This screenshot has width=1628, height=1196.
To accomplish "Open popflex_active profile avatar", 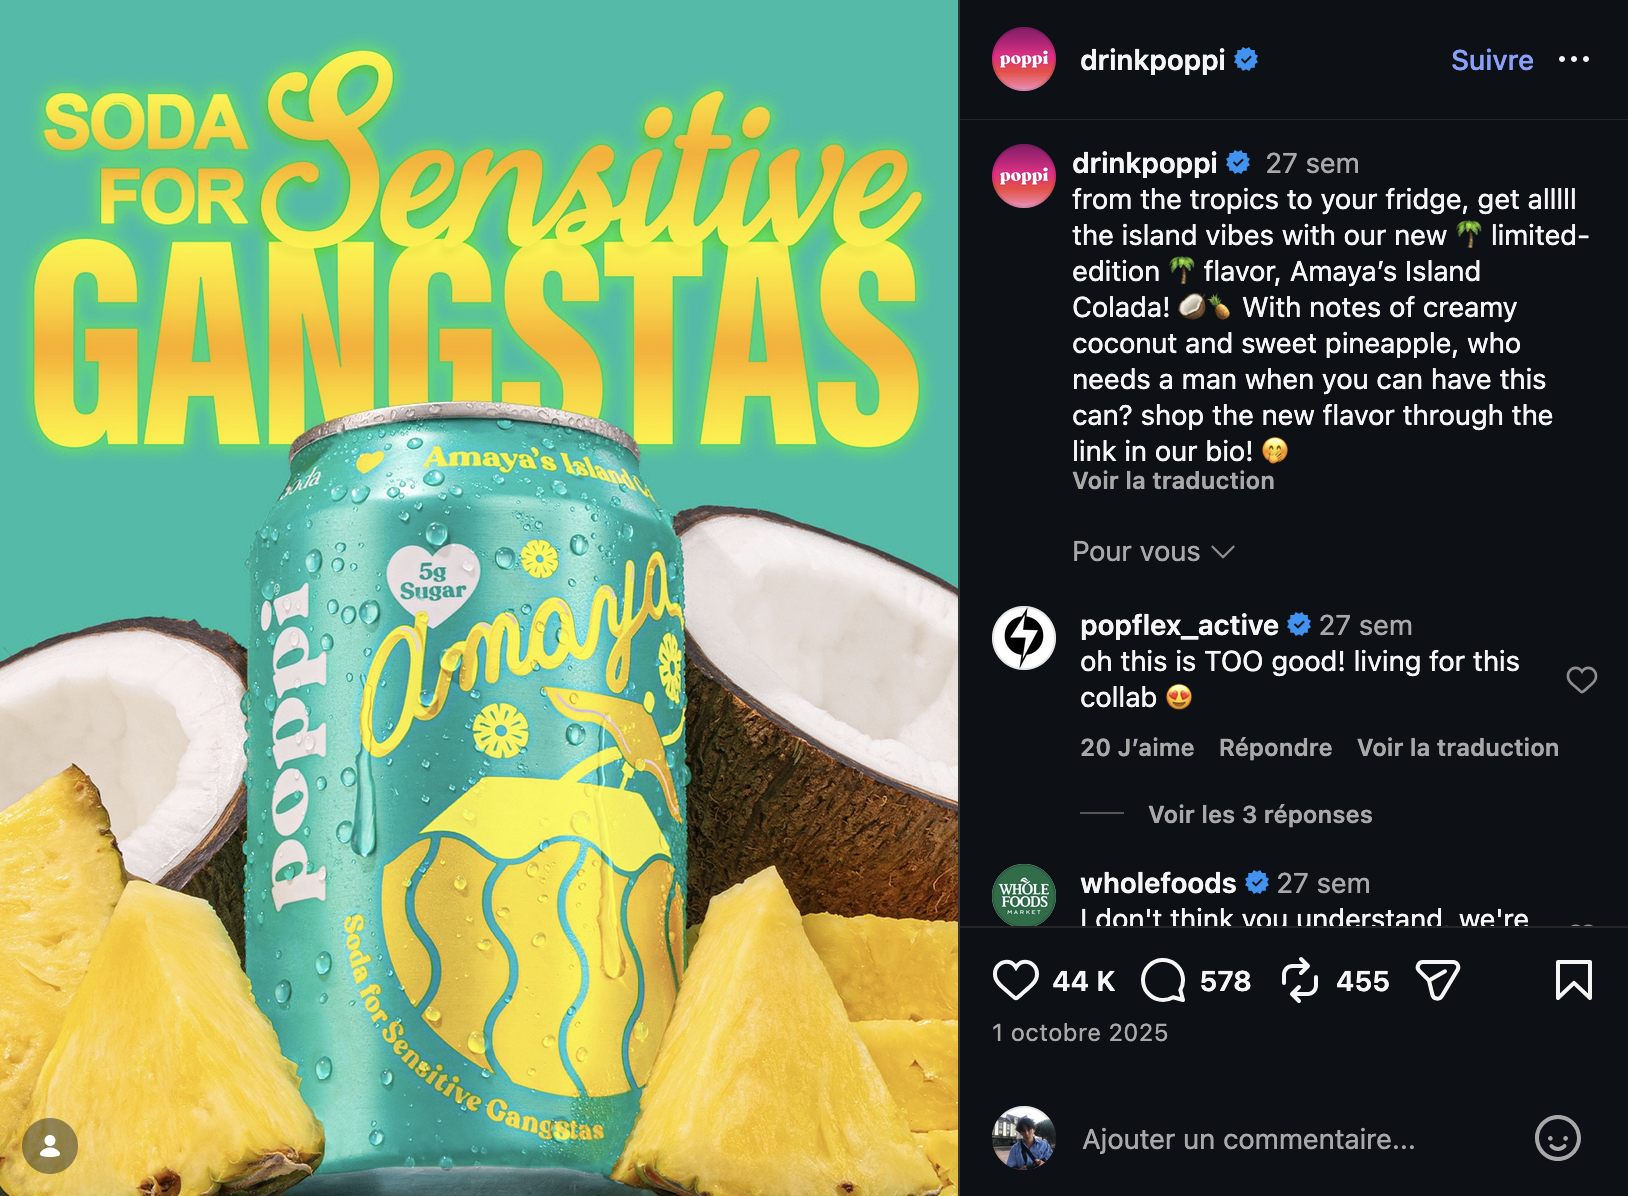I will pos(1024,638).
